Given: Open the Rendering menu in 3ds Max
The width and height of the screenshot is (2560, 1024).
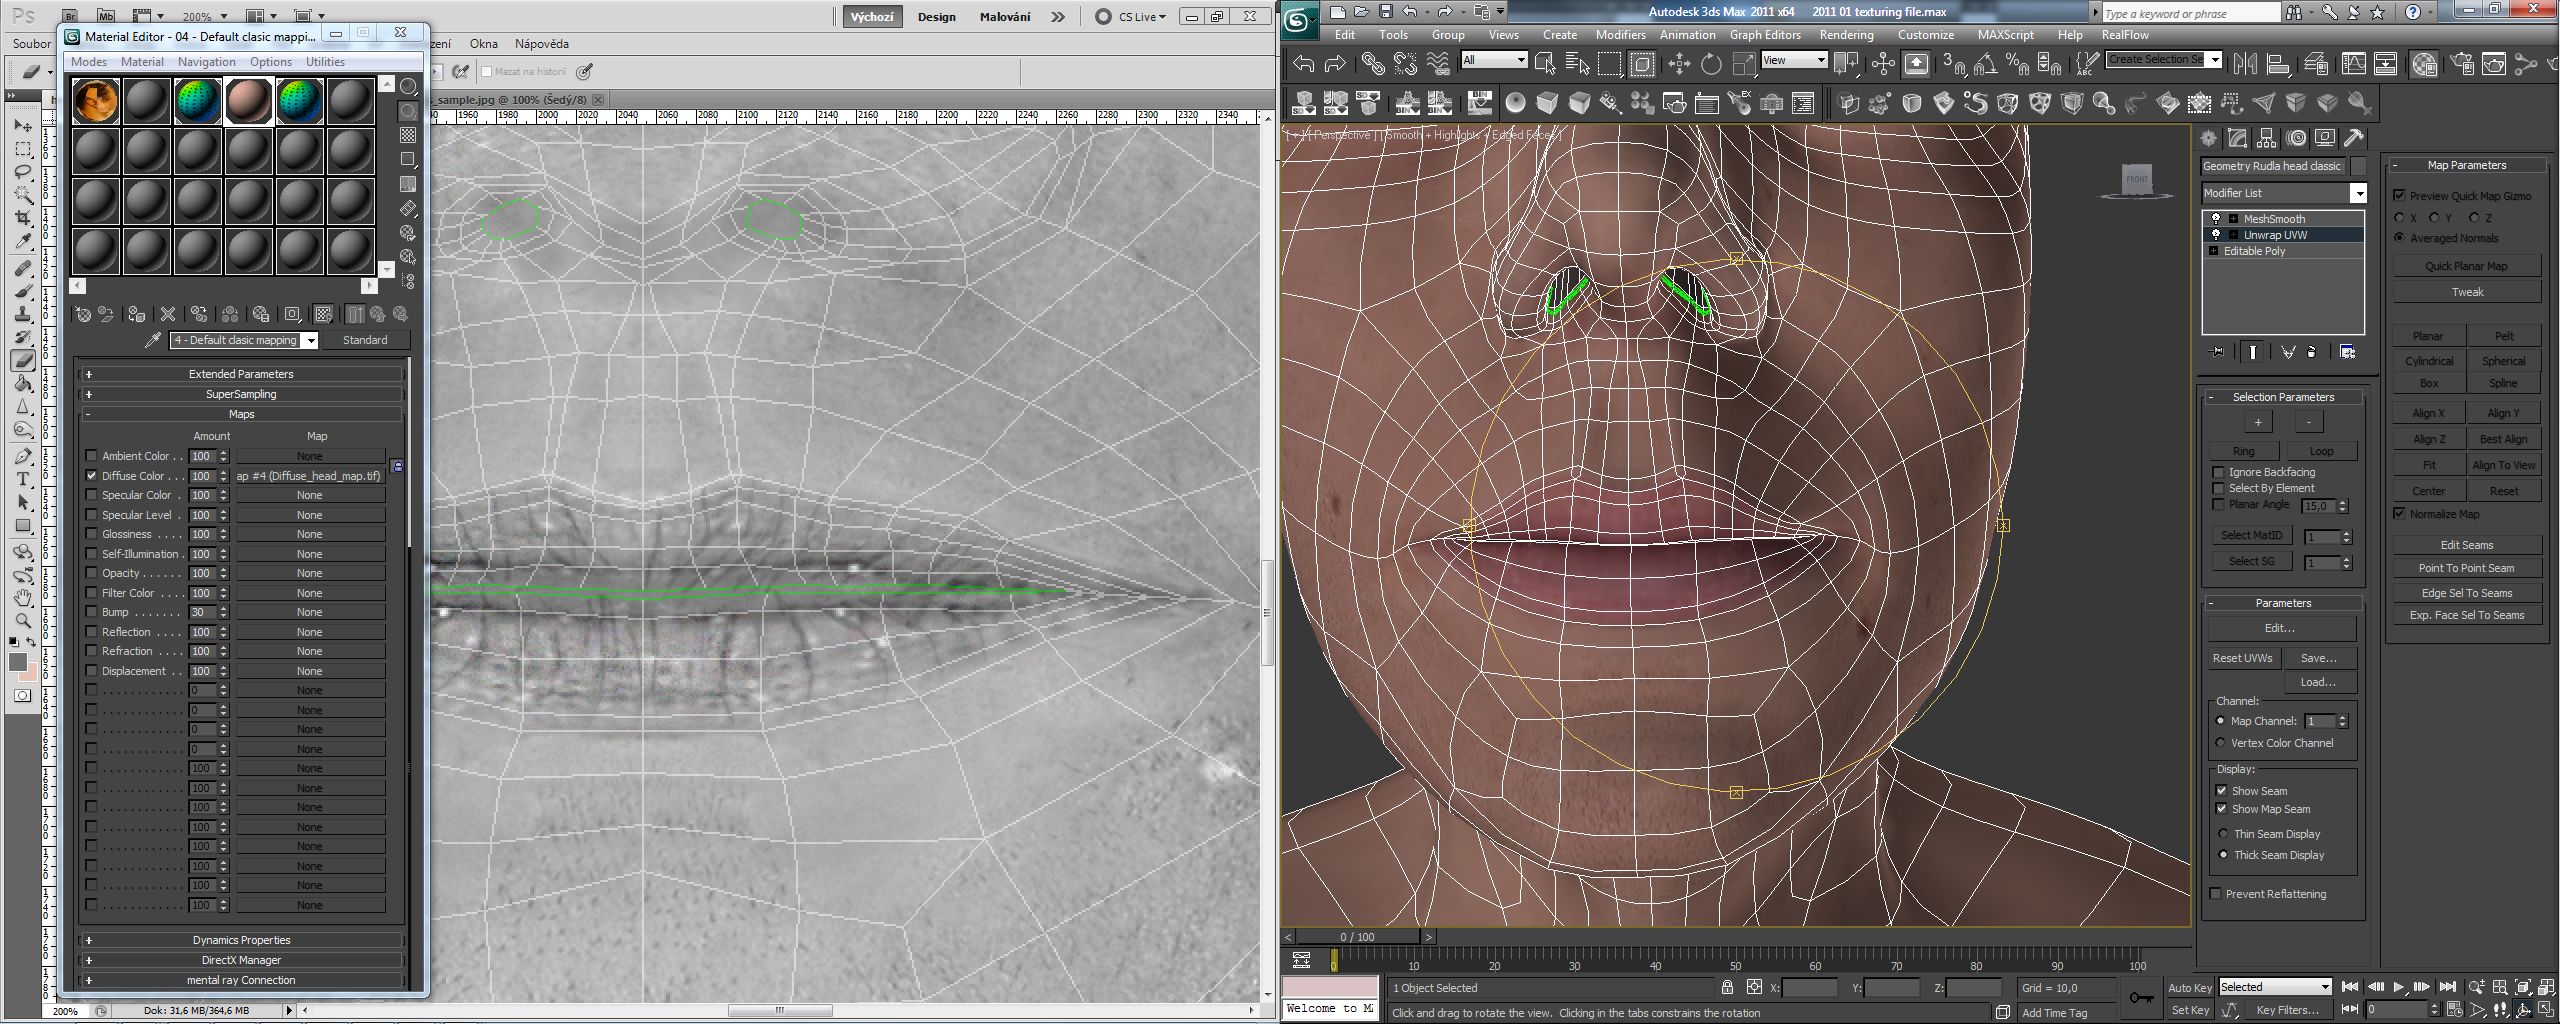Looking at the screenshot, I should [1846, 35].
